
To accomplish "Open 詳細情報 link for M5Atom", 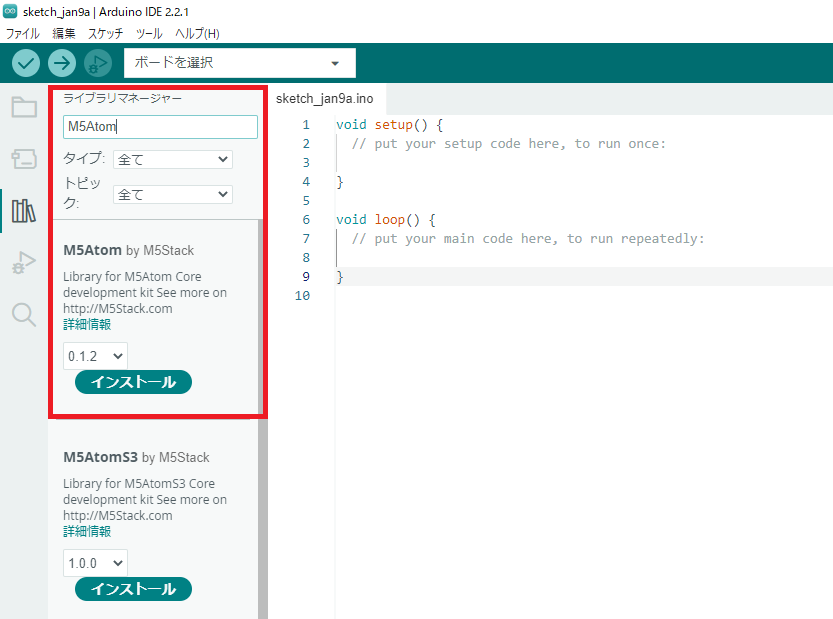I will pyautogui.click(x=87, y=325).
